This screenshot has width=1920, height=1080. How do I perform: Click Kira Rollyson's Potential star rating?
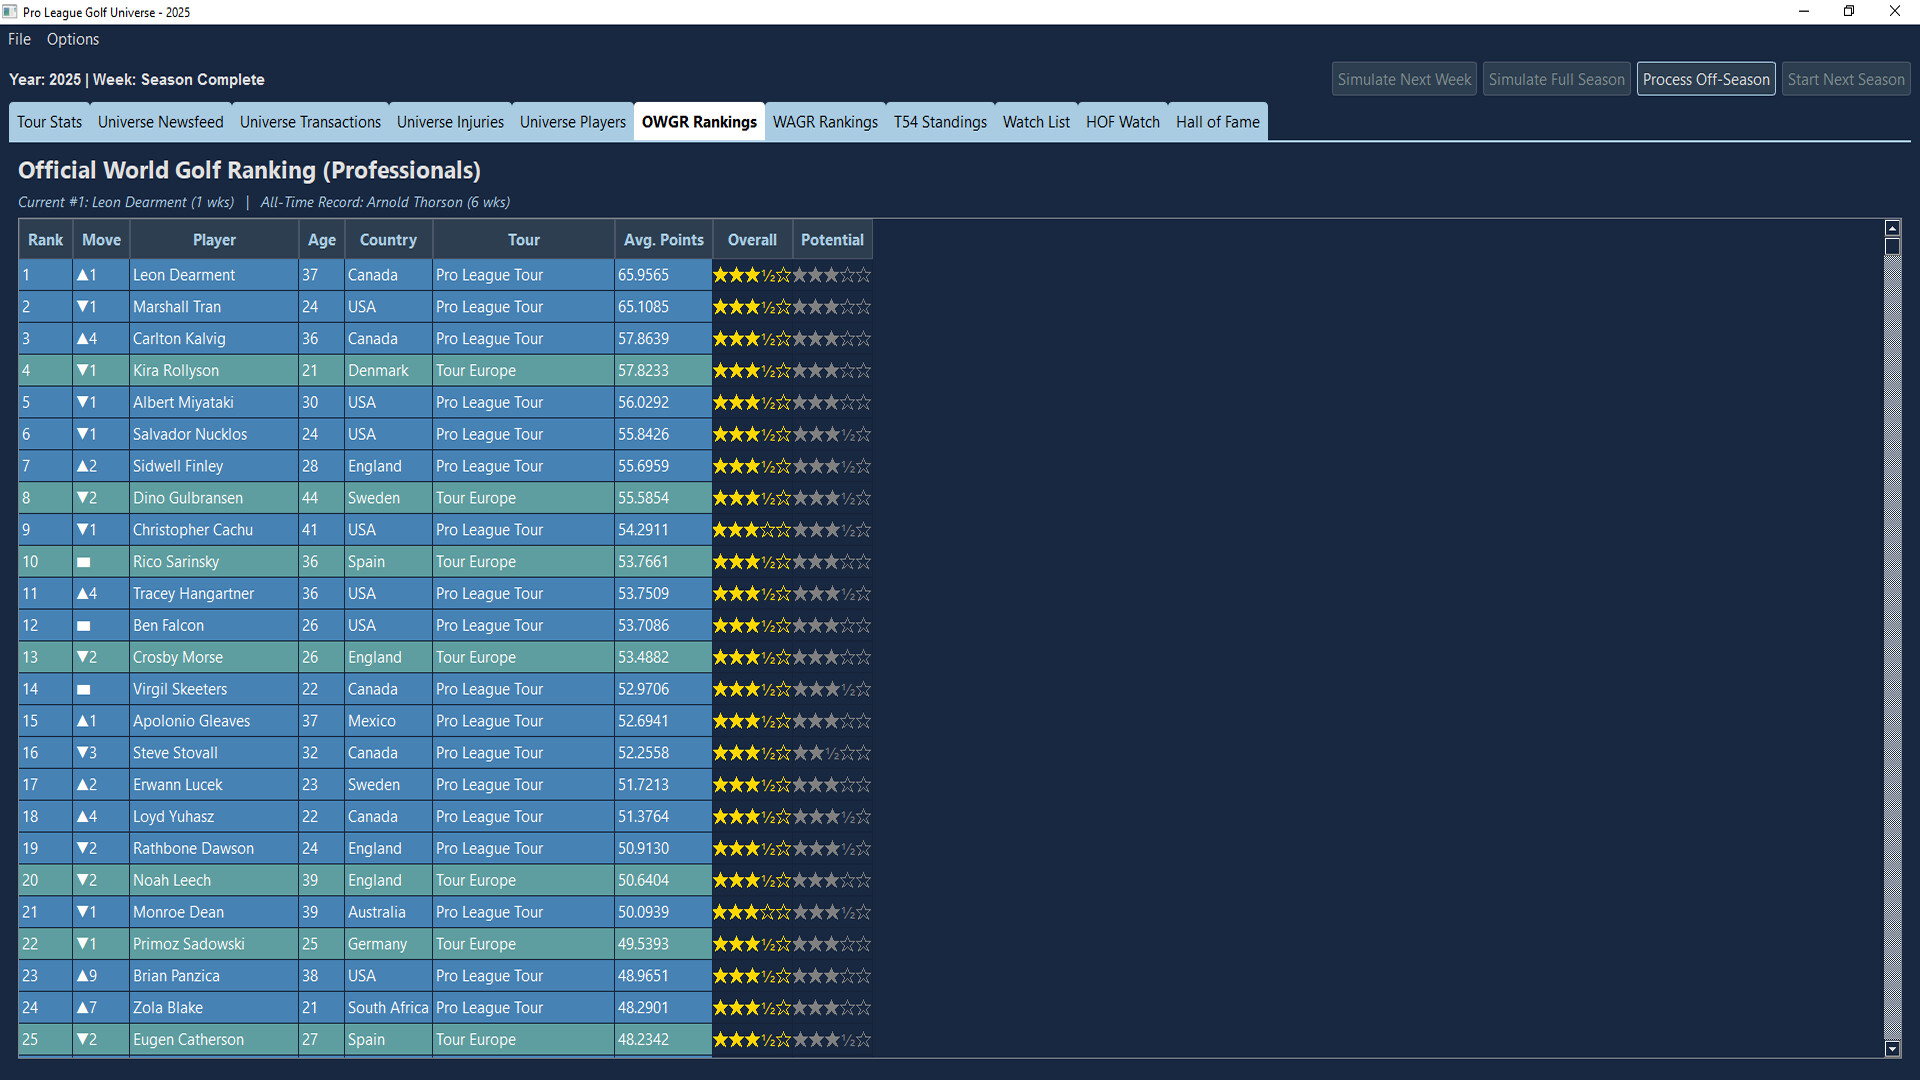[832, 370]
